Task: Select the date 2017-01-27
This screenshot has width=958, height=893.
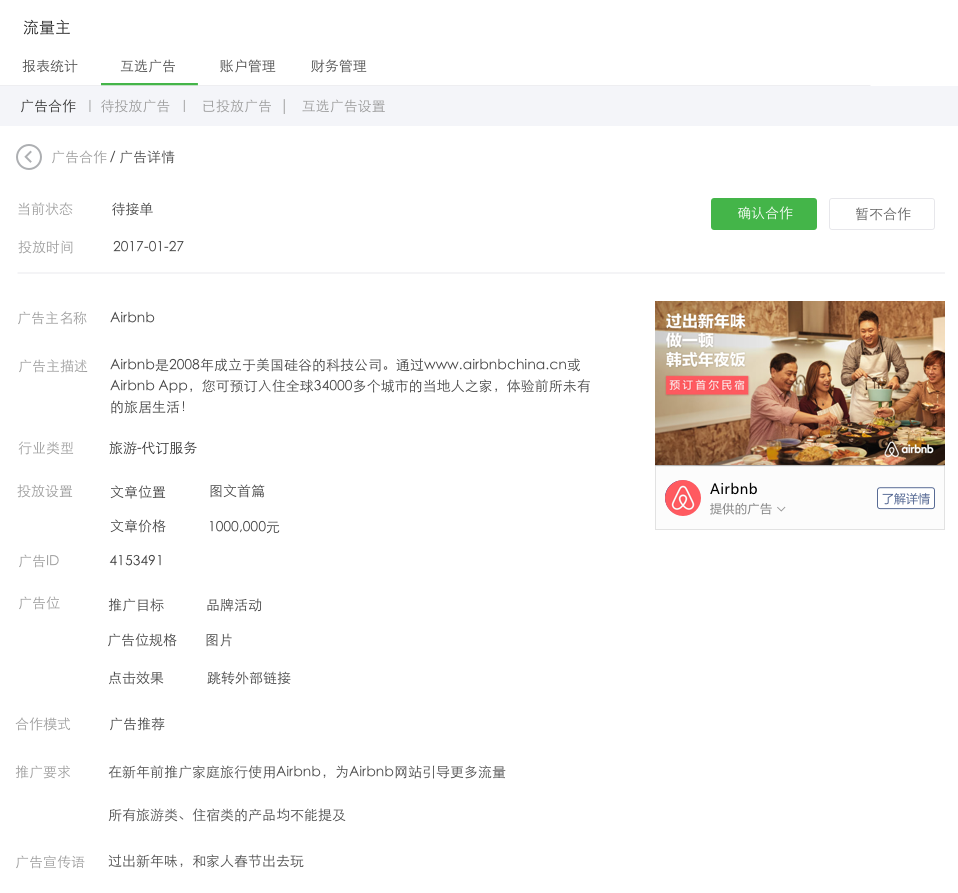Action: pos(148,246)
